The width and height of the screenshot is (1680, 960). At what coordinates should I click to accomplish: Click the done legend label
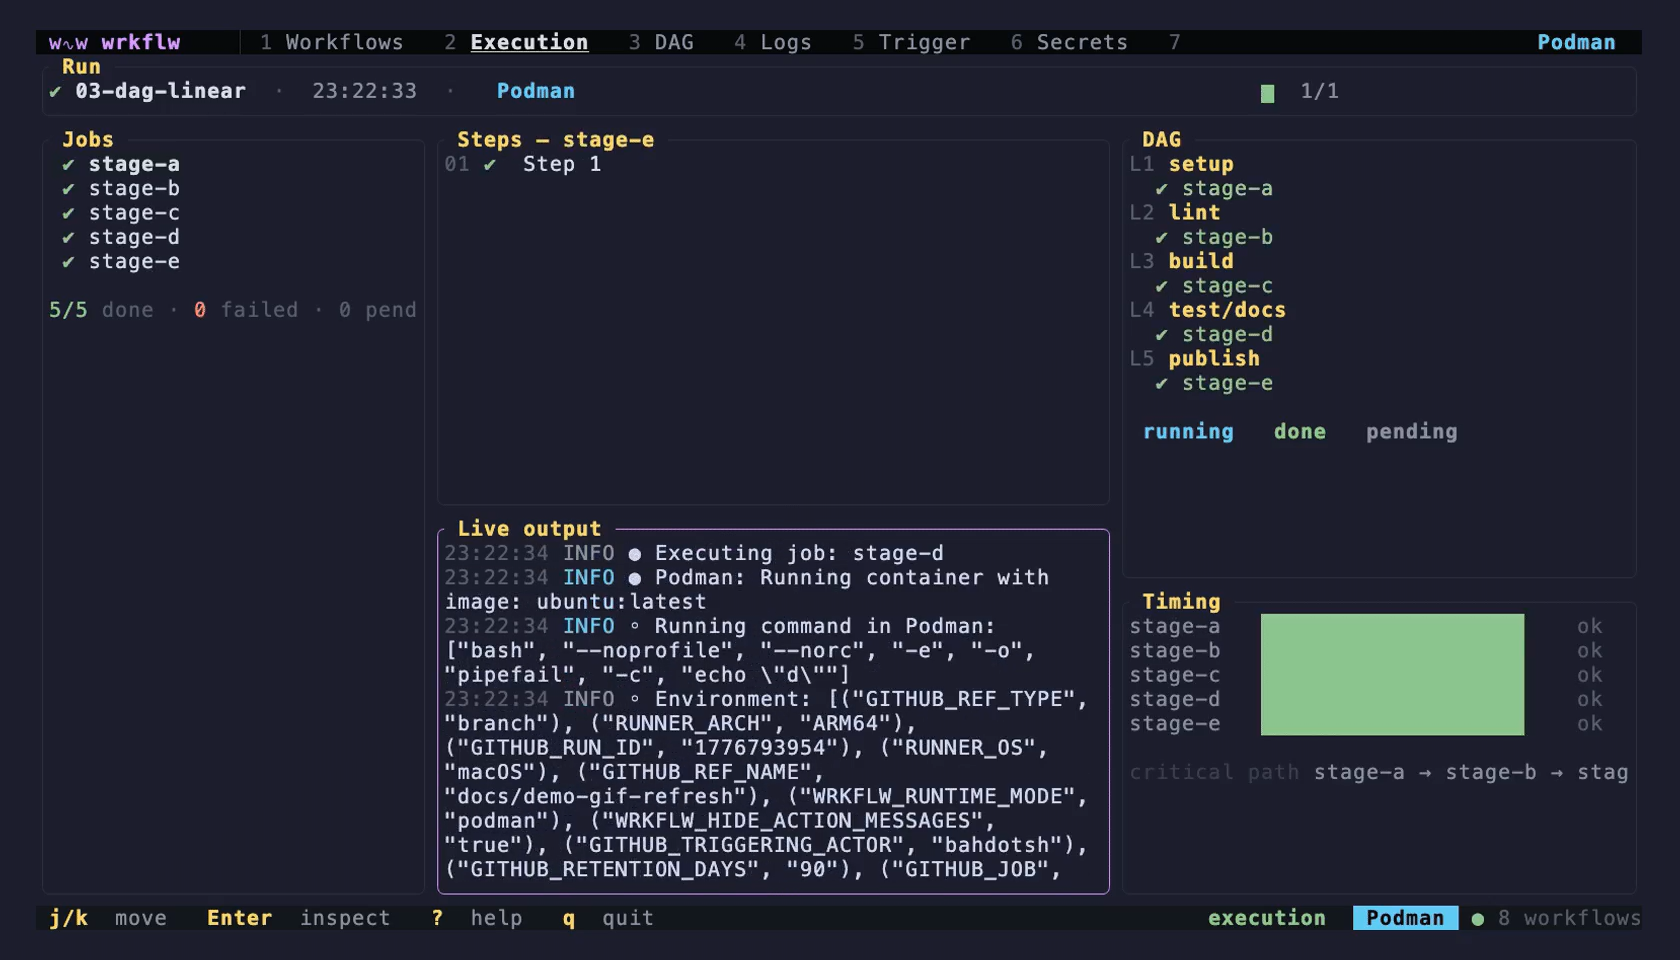(x=1299, y=432)
